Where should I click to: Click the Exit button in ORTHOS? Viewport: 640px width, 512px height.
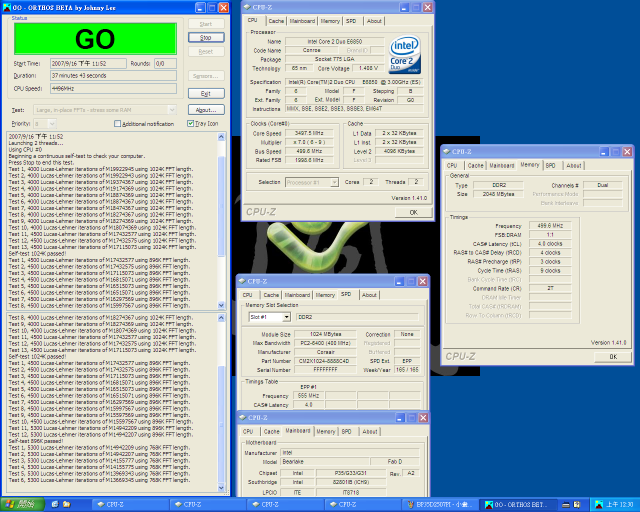point(206,93)
